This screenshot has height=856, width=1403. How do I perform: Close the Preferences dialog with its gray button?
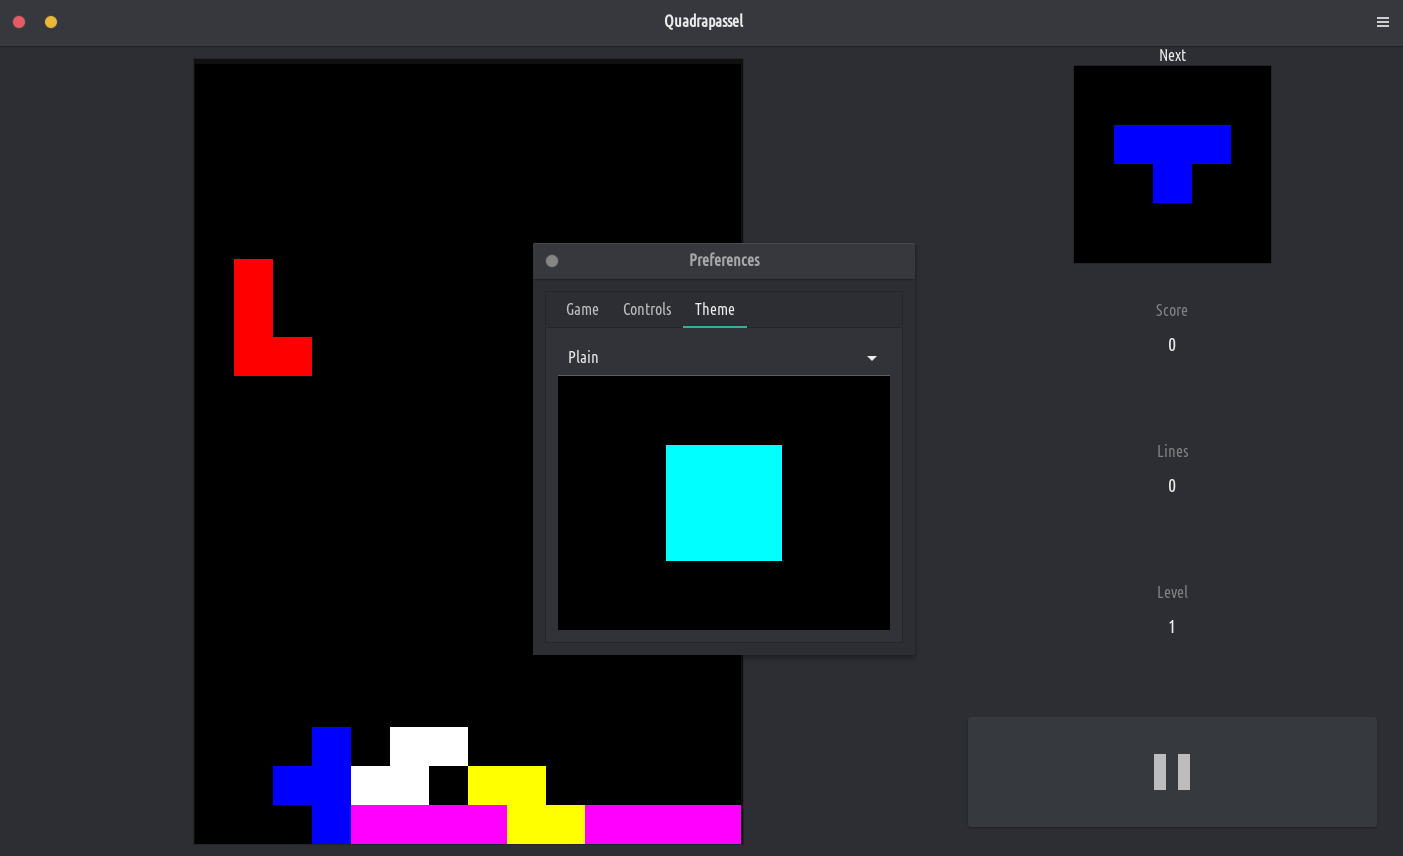(x=552, y=261)
